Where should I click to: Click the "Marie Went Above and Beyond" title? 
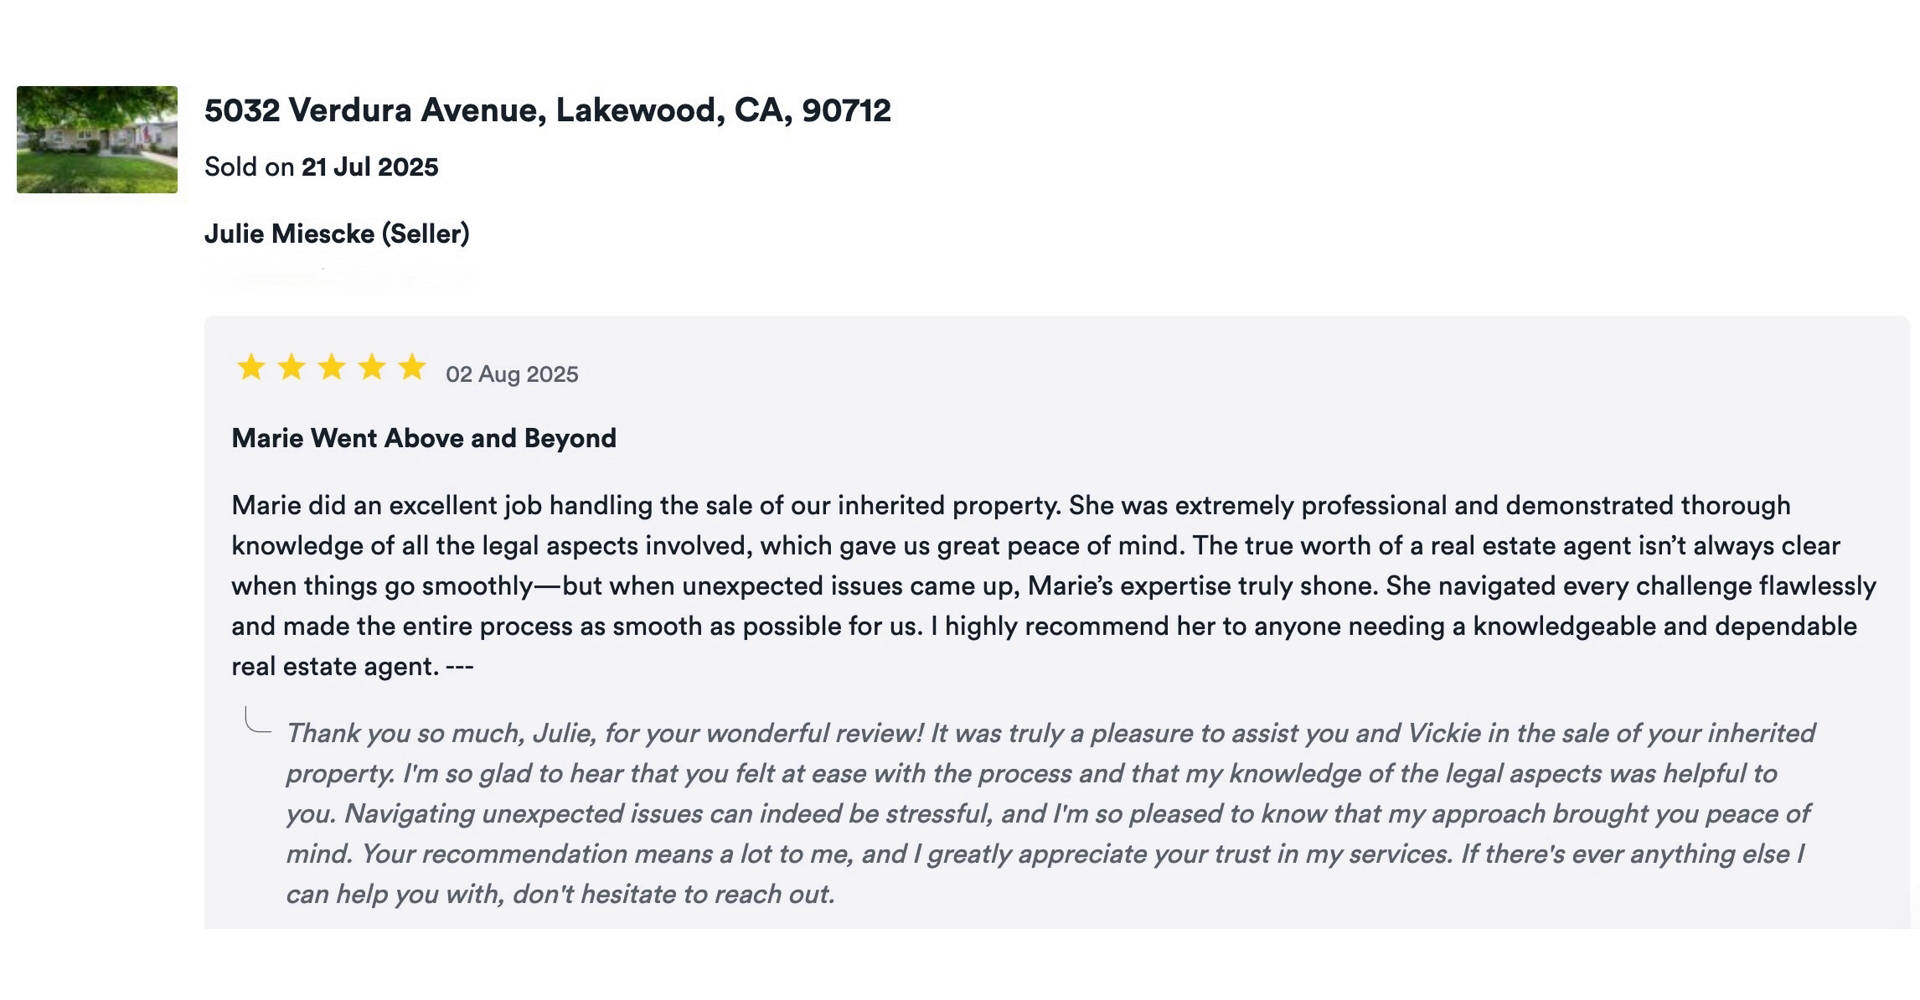pyautogui.click(x=424, y=438)
